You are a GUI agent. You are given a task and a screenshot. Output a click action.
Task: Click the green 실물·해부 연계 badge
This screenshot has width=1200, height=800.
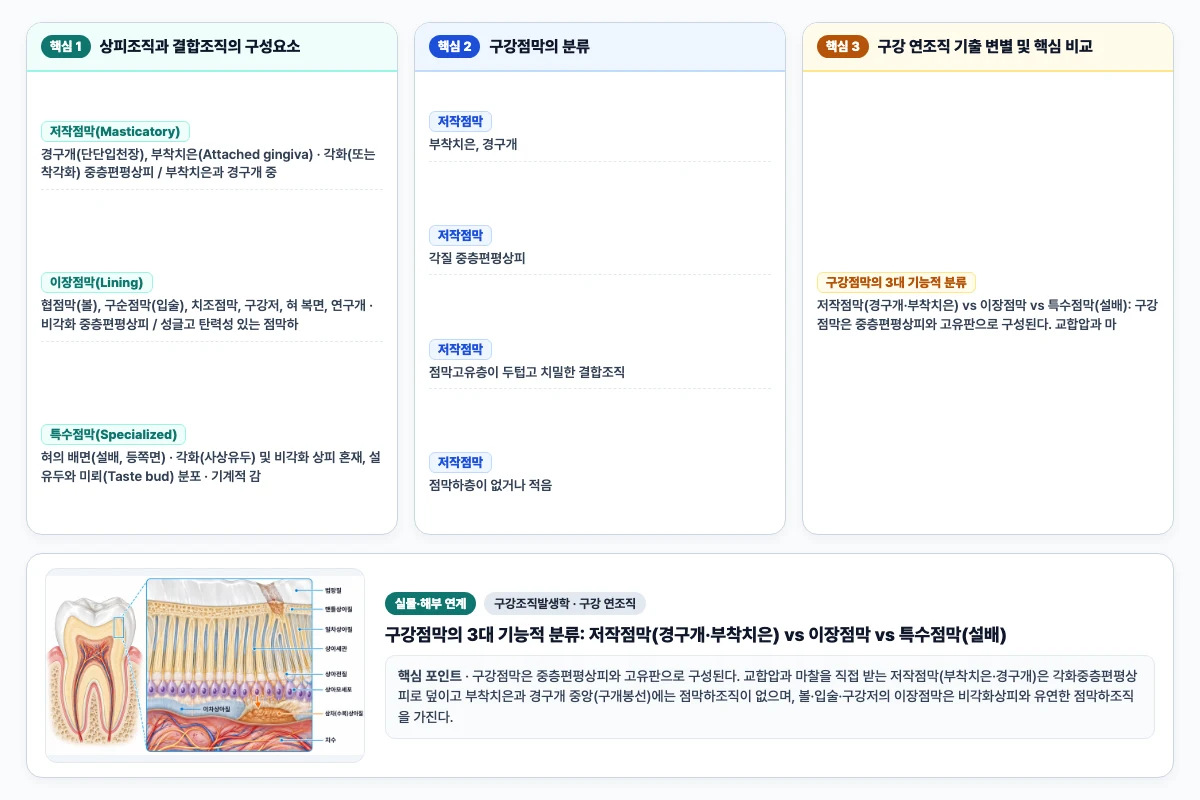tap(430, 603)
